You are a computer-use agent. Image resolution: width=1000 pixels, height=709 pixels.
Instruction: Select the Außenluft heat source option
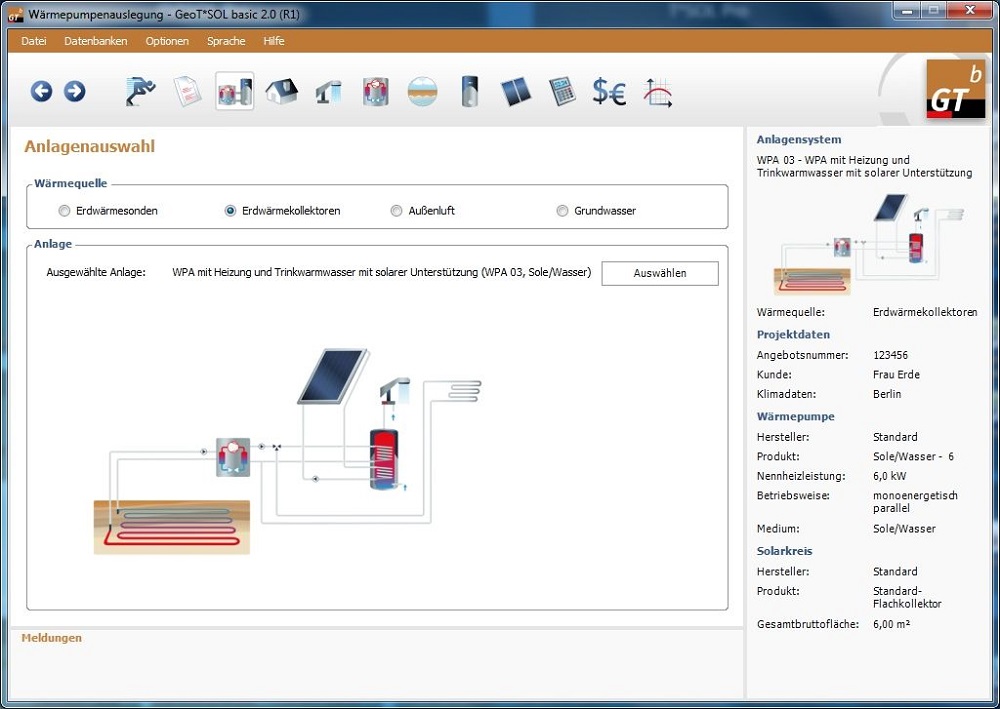(x=397, y=211)
